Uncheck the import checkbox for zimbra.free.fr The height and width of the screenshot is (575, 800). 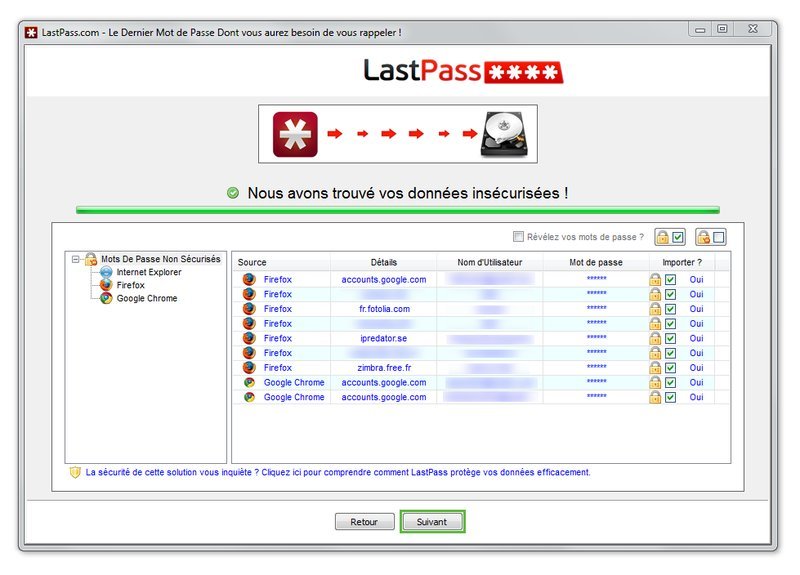(670, 368)
